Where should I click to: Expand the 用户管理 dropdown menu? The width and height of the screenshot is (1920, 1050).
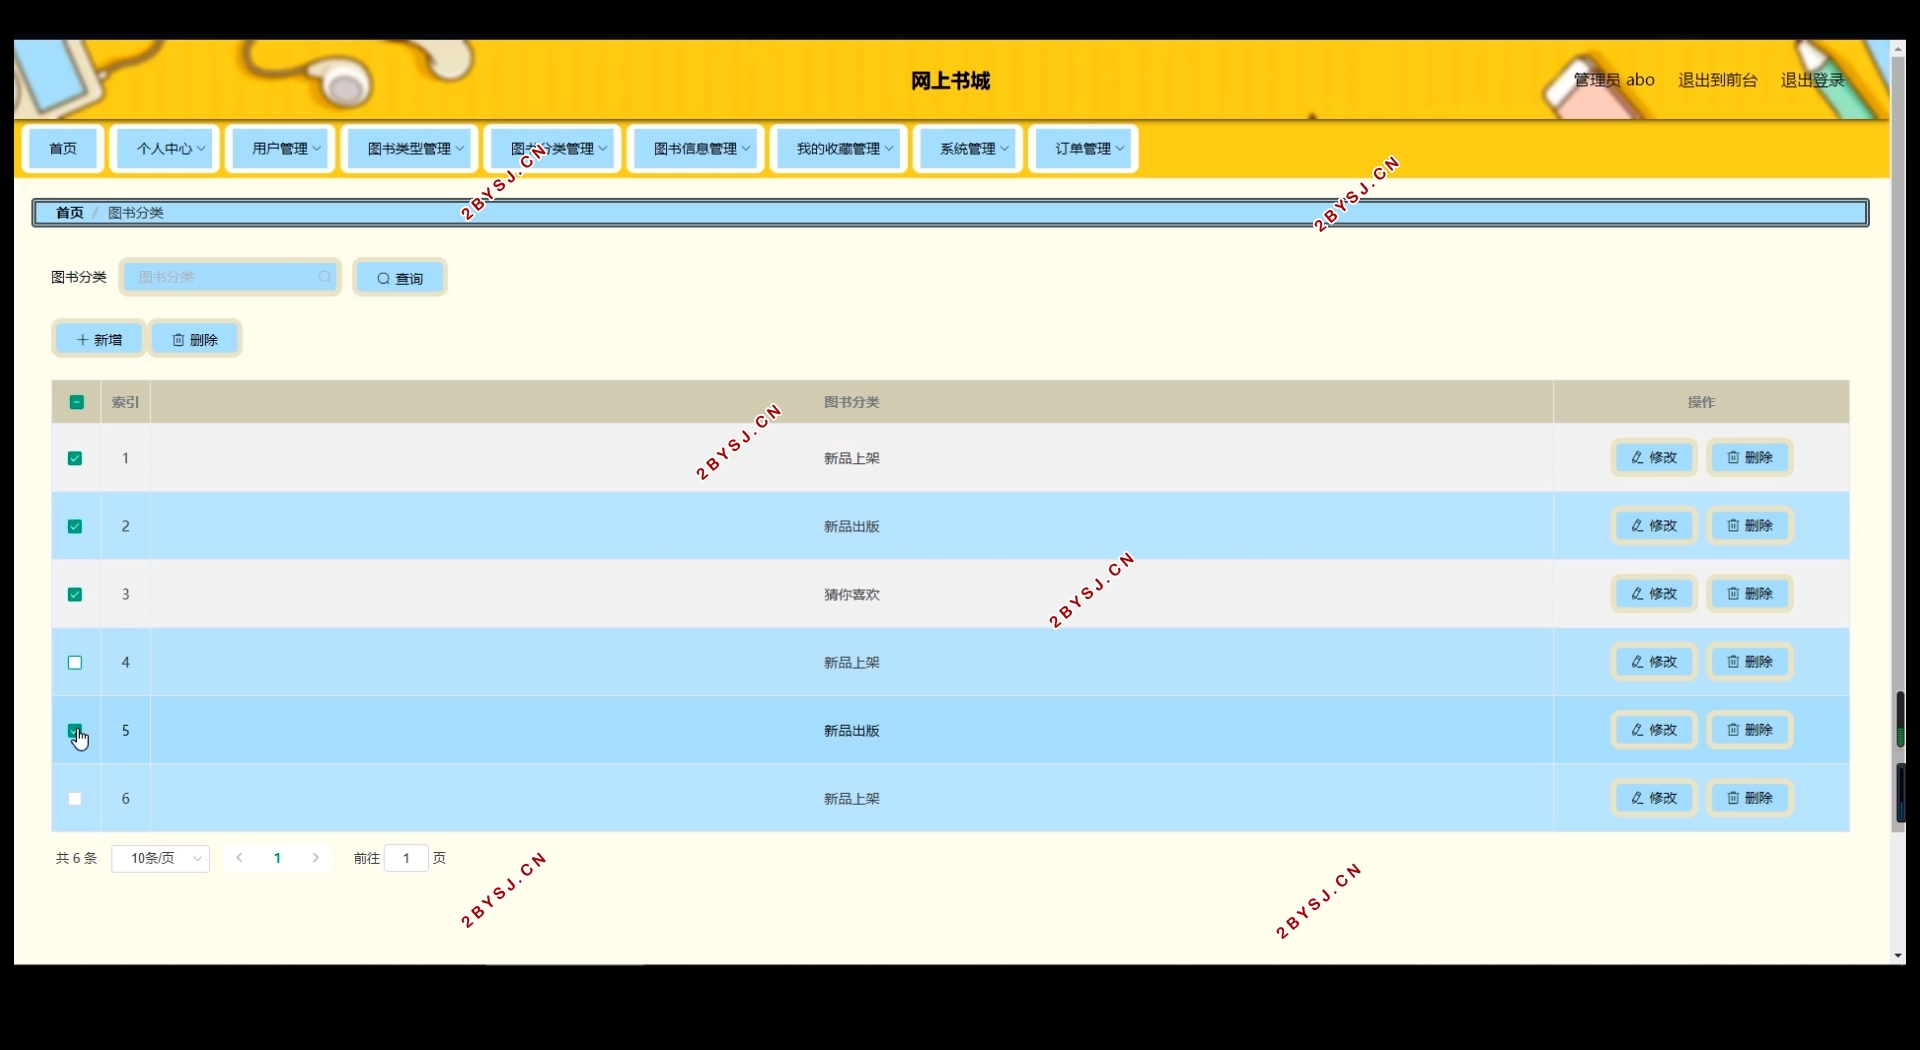click(280, 149)
